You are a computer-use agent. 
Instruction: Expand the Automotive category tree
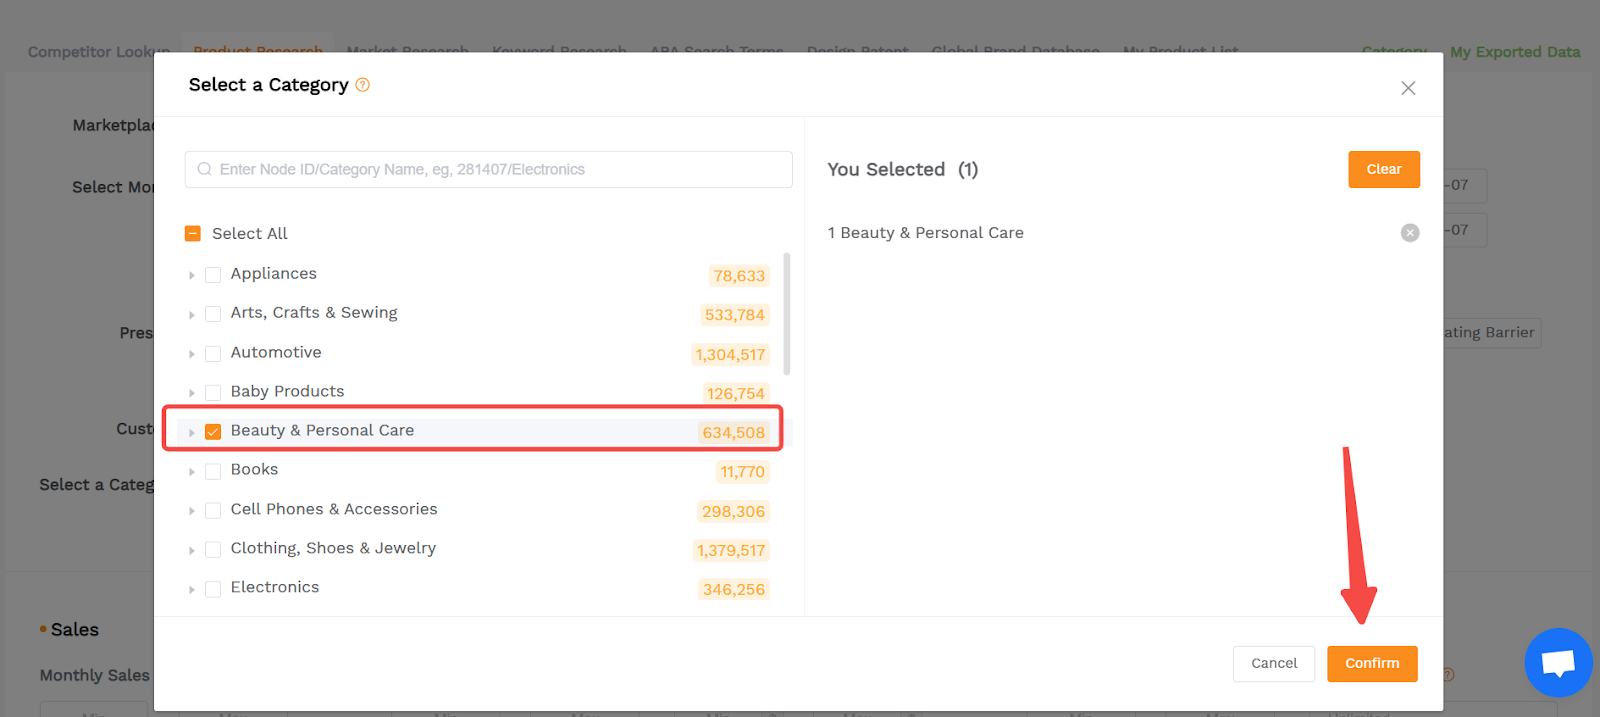click(x=191, y=354)
